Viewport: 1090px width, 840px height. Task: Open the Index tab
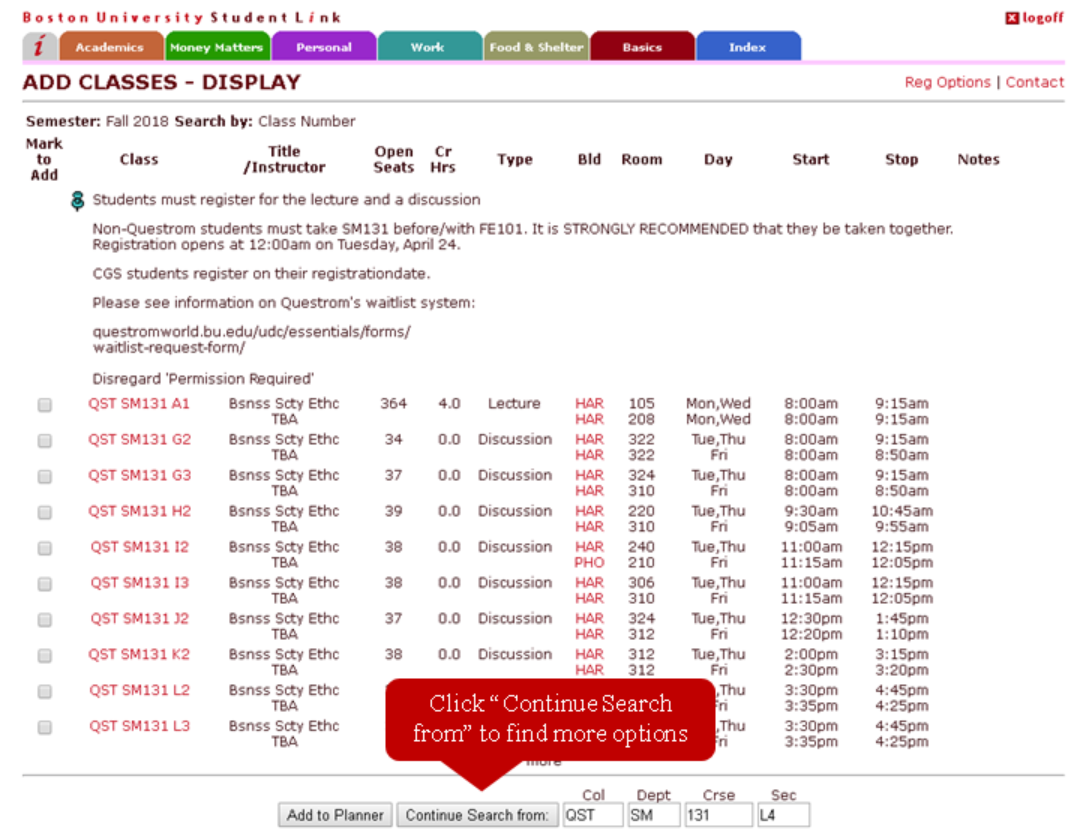click(x=748, y=47)
